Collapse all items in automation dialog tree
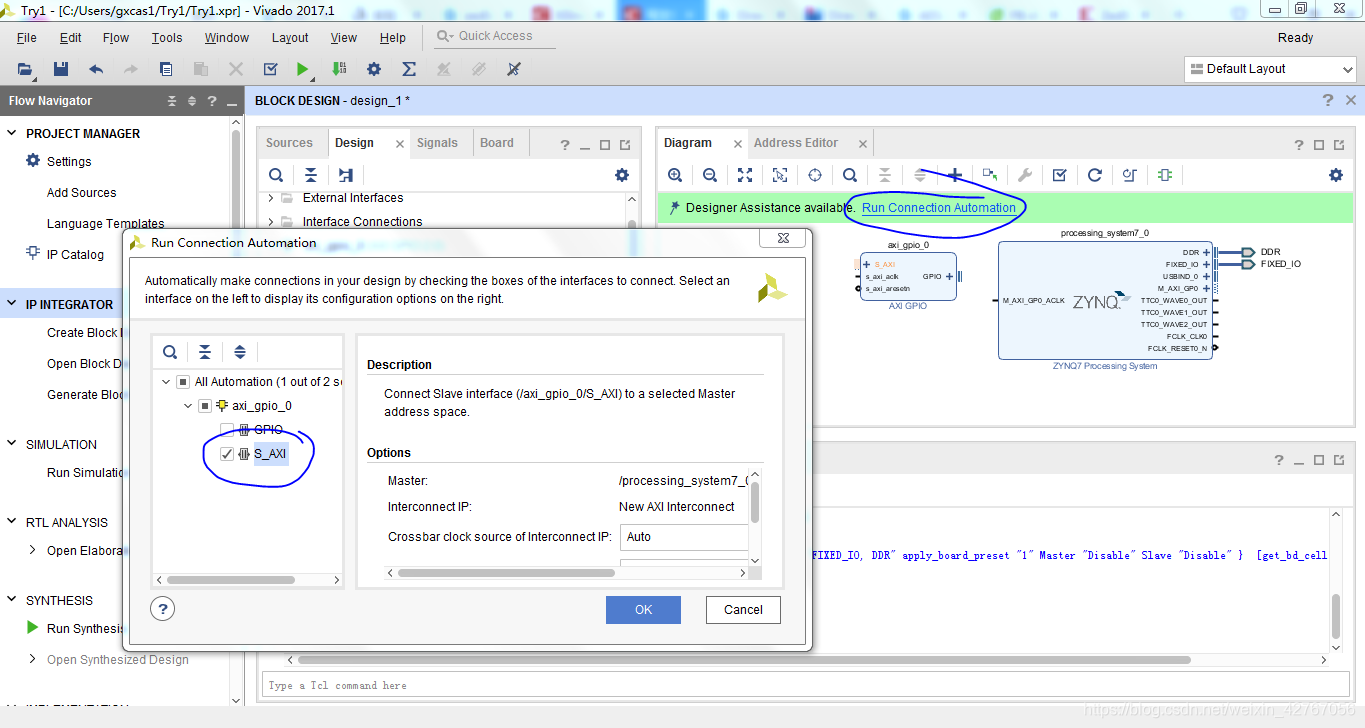This screenshot has width=1365, height=728. 205,352
